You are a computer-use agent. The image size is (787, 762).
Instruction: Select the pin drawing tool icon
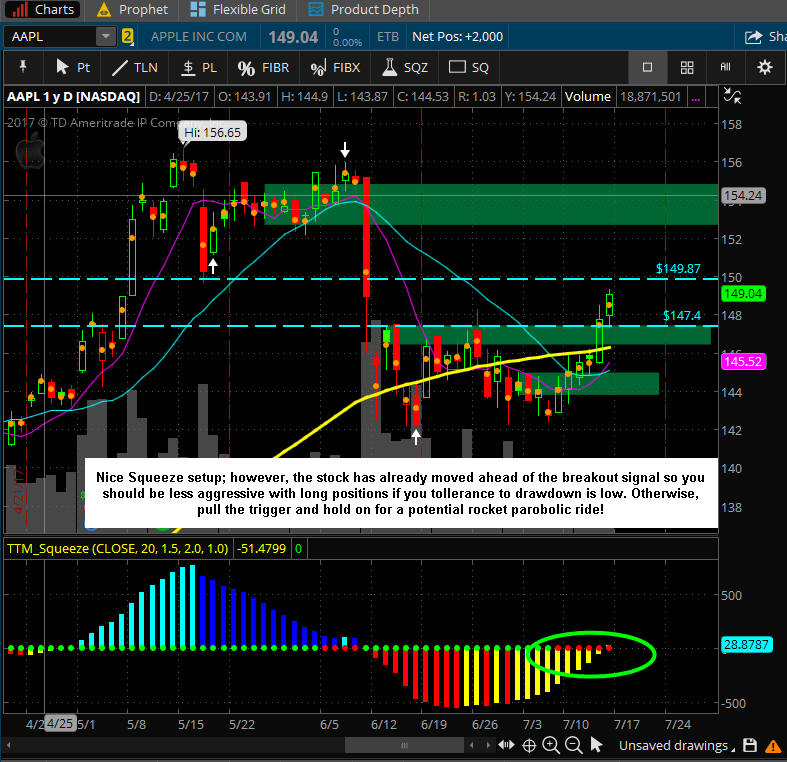23,67
